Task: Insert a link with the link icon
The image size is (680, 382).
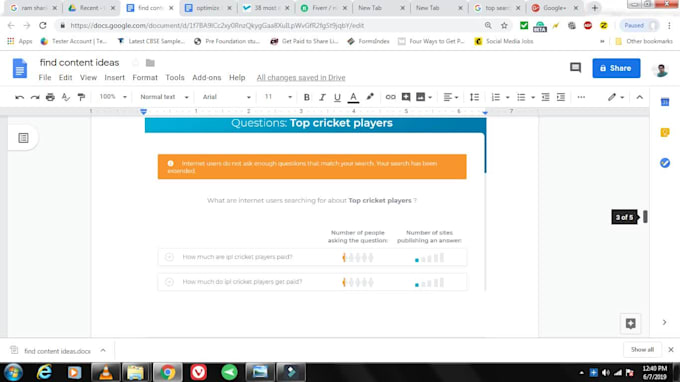Action: [x=390, y=97]
